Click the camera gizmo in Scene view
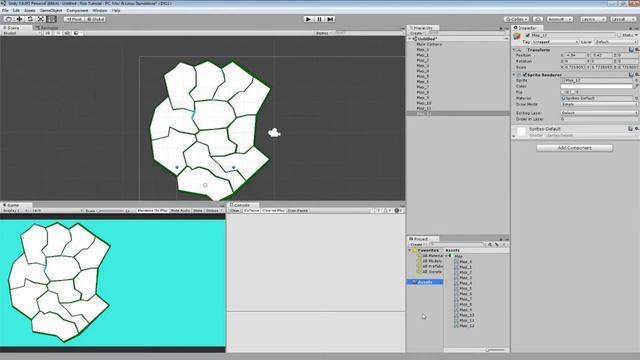Viewport: 640px width, 360px height. (x=274, y=133)
